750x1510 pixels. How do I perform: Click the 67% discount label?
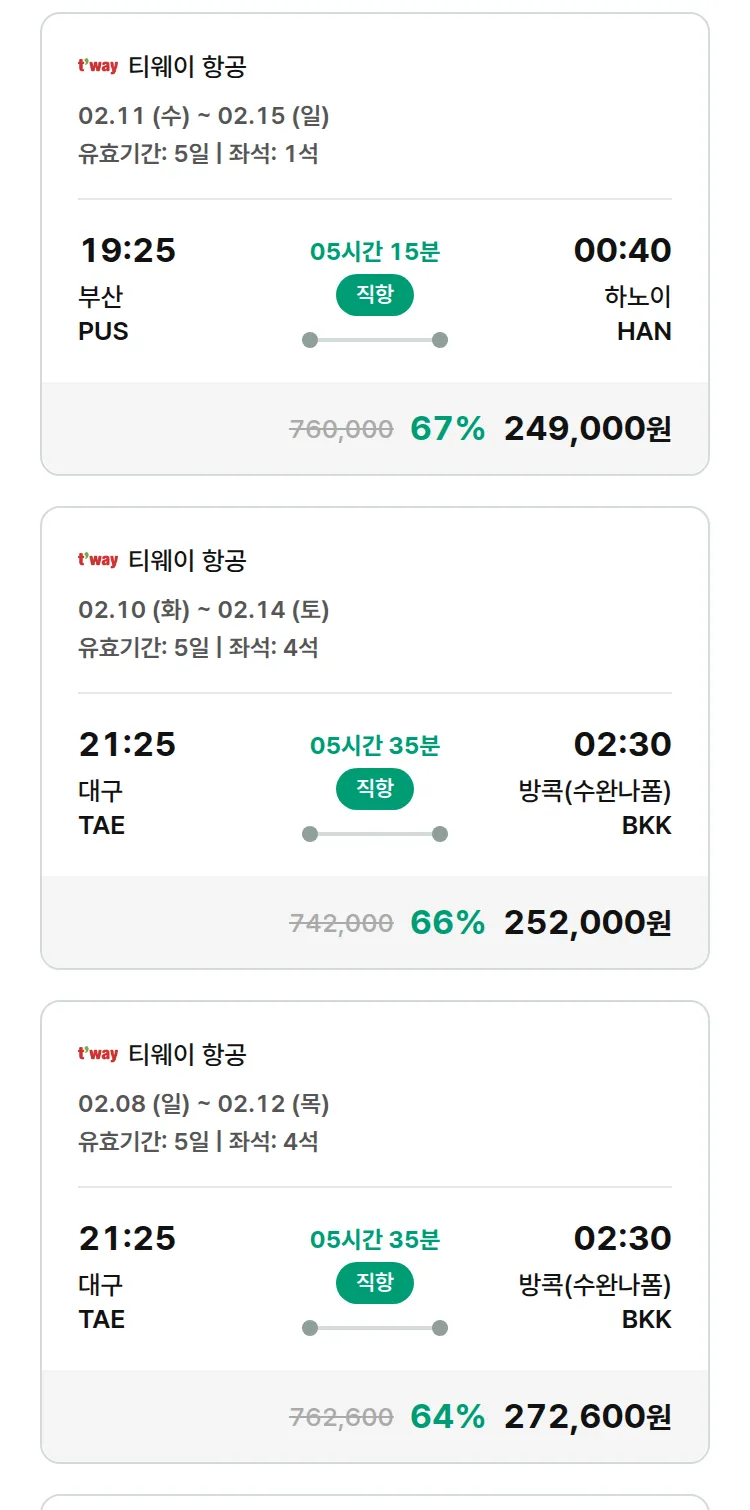click(x=447, y=429)
